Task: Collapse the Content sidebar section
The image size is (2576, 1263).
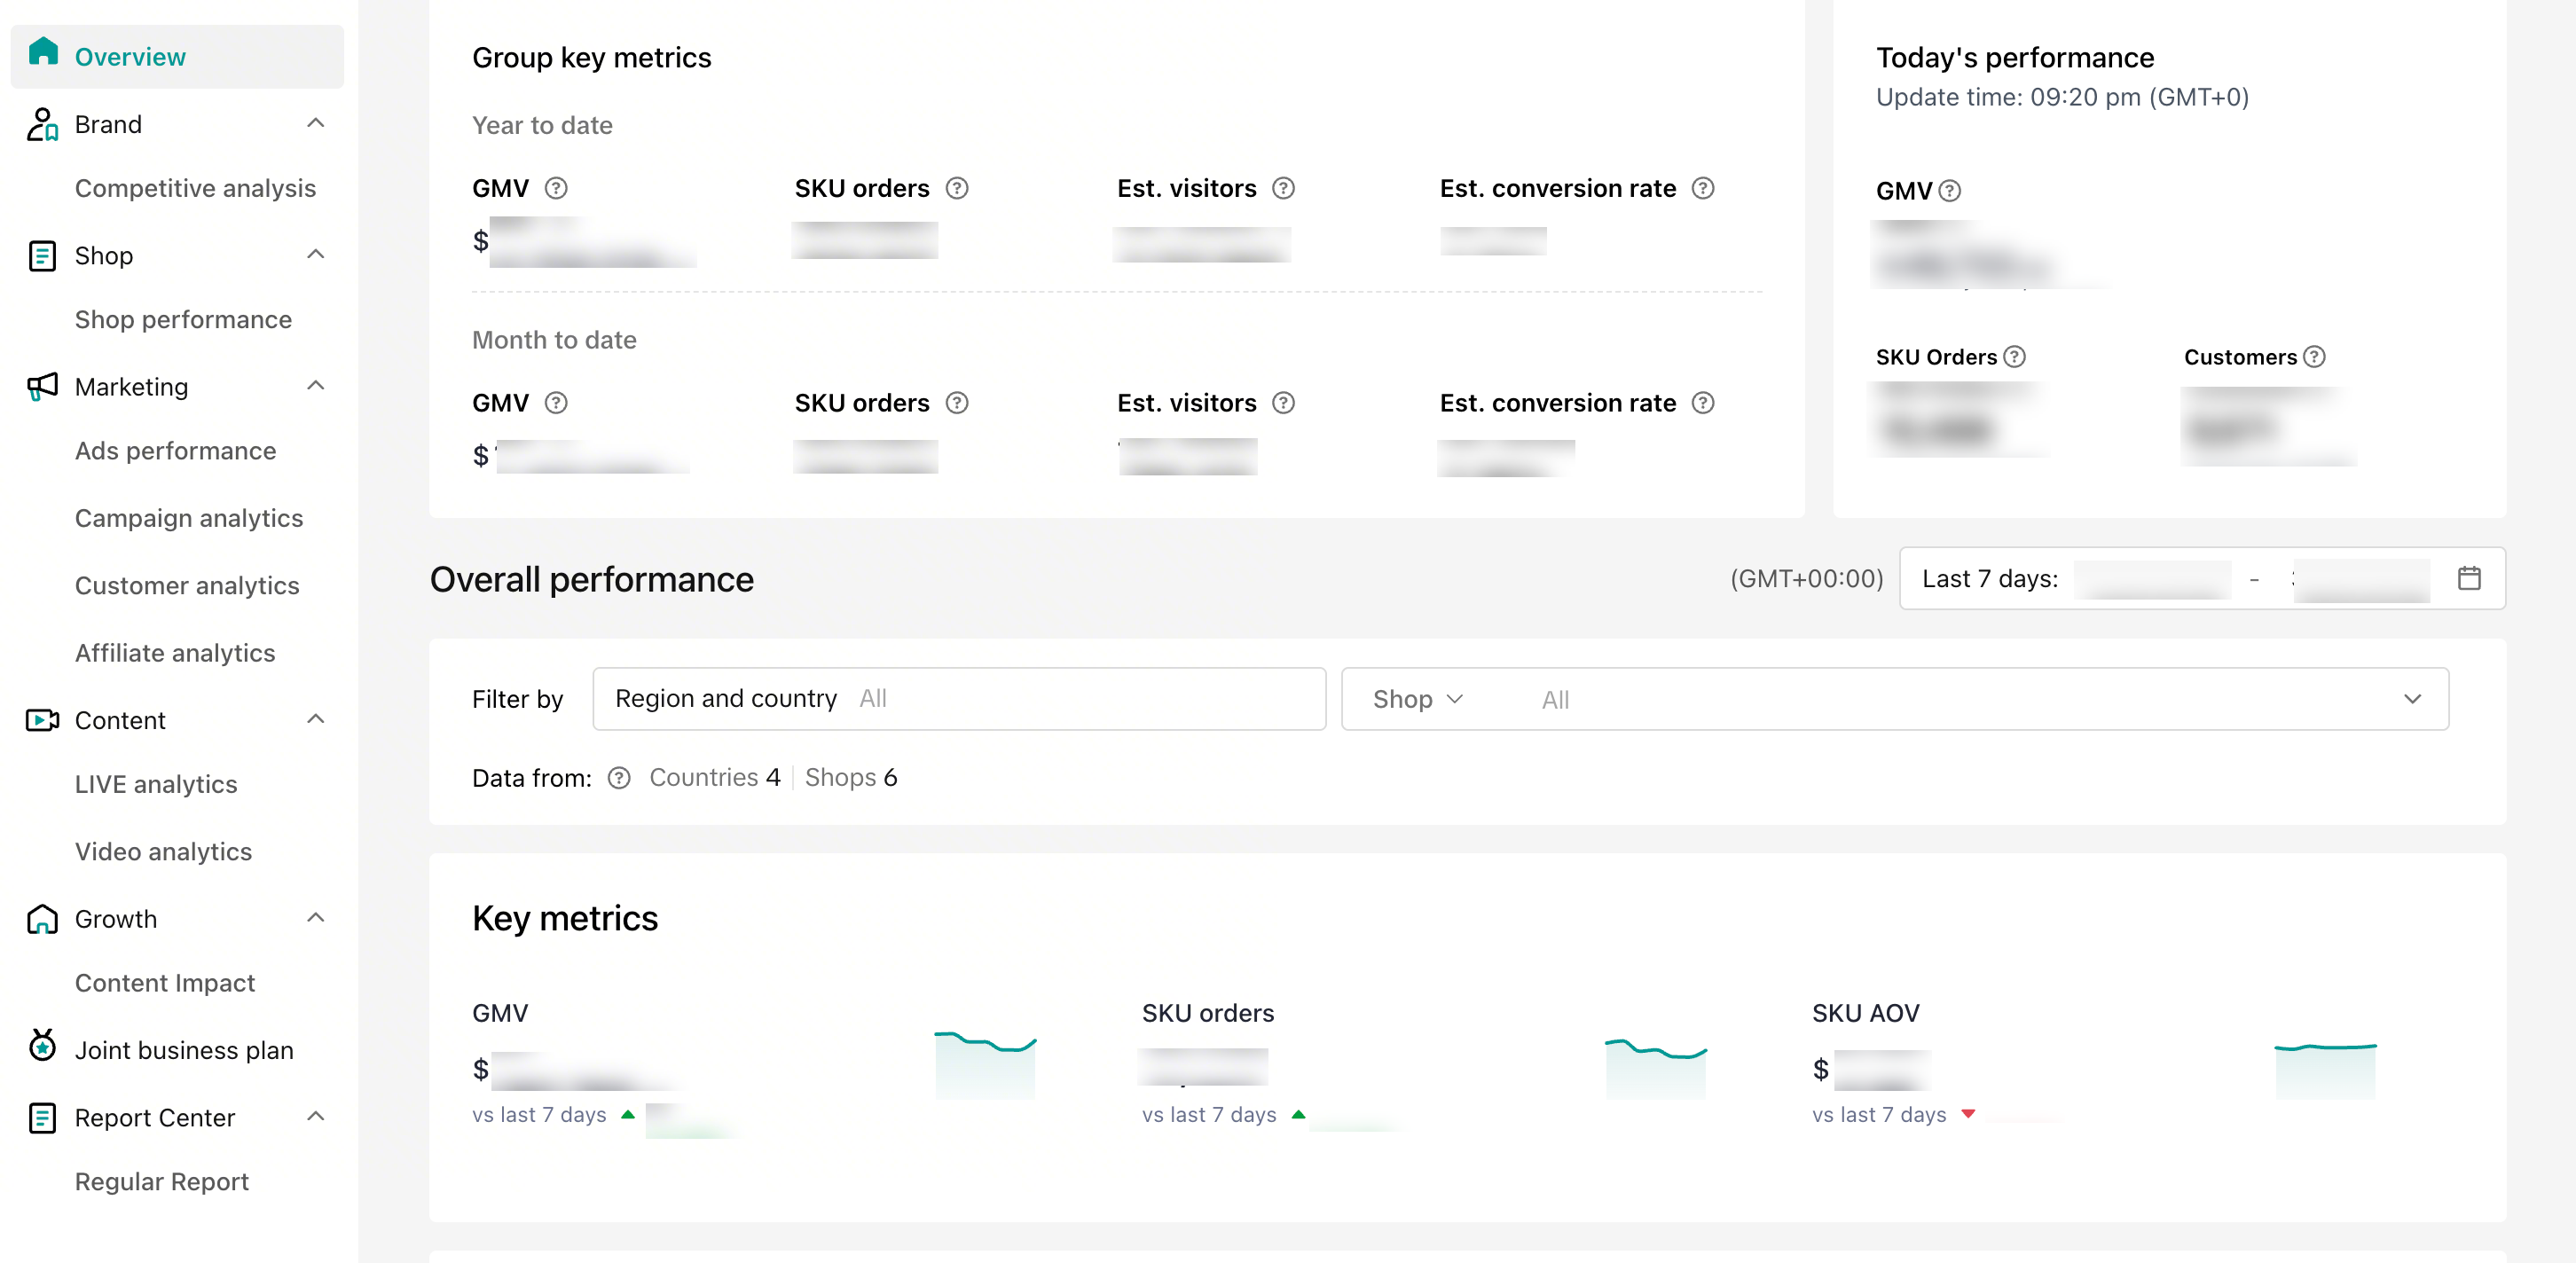Action: pyautogui.click(x=316, y=719)
